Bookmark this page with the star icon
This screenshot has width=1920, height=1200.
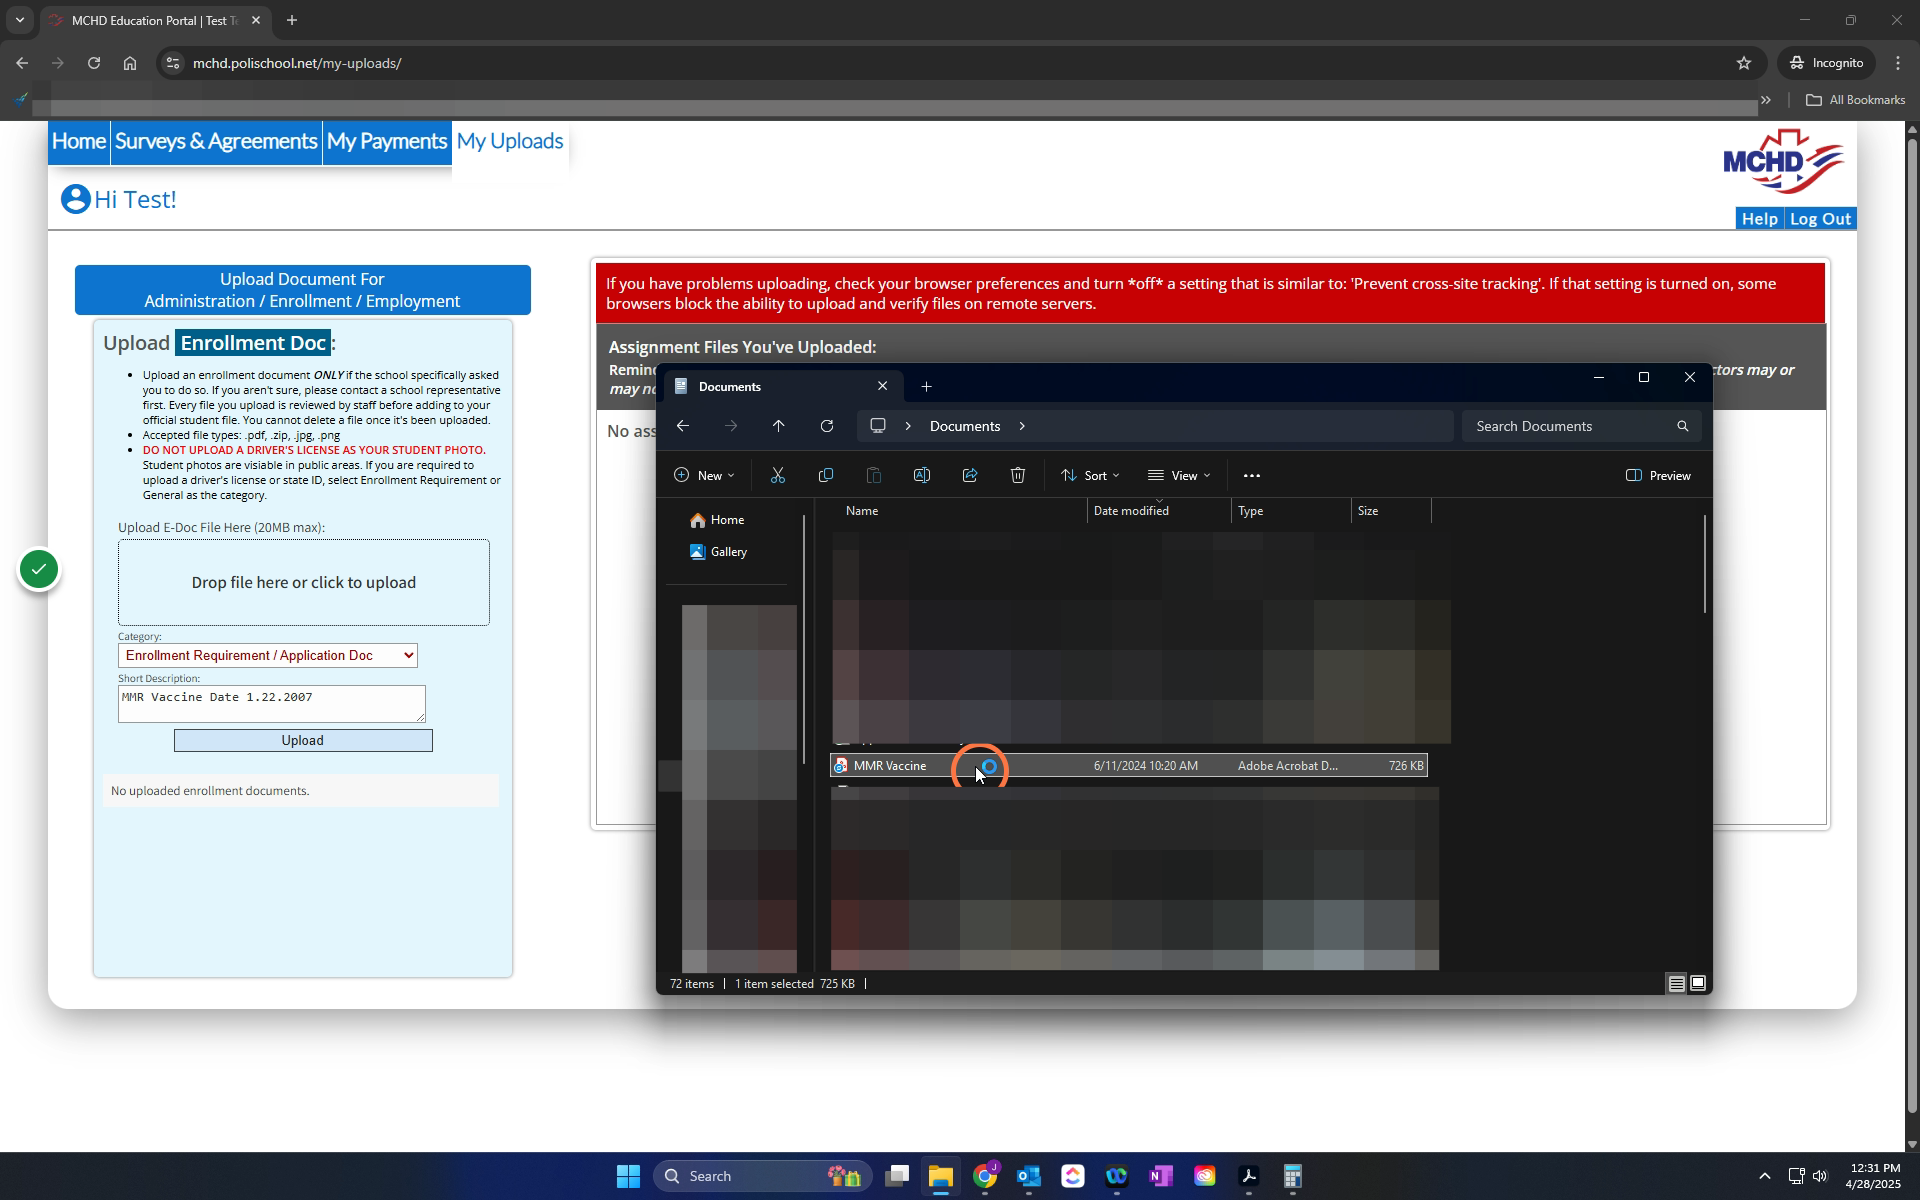click(x=1744, y=63)
